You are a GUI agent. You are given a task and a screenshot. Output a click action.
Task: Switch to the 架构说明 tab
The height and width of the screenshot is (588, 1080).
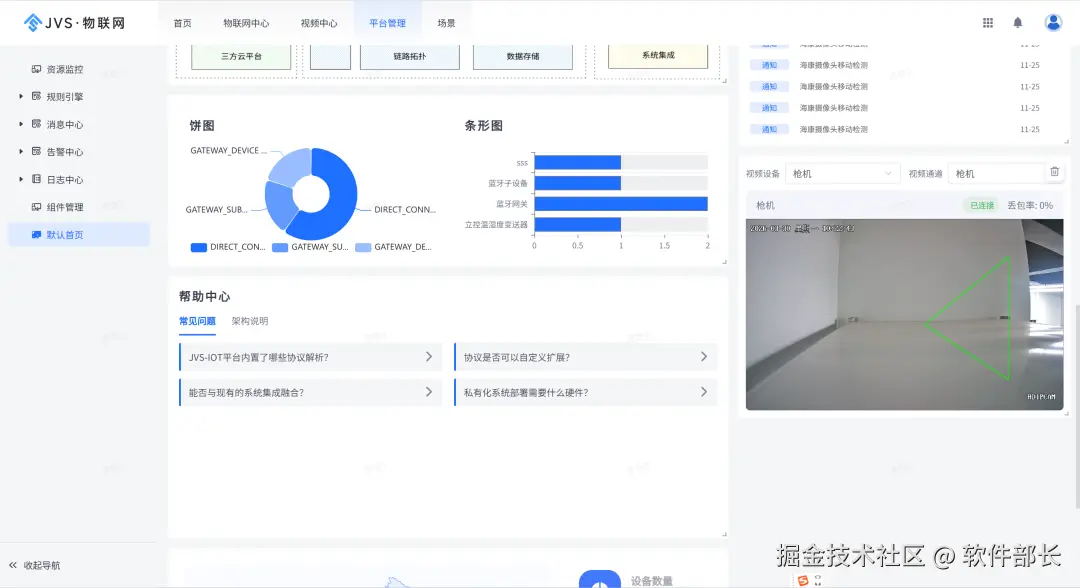pyautogui.click(x=248, y=322)
